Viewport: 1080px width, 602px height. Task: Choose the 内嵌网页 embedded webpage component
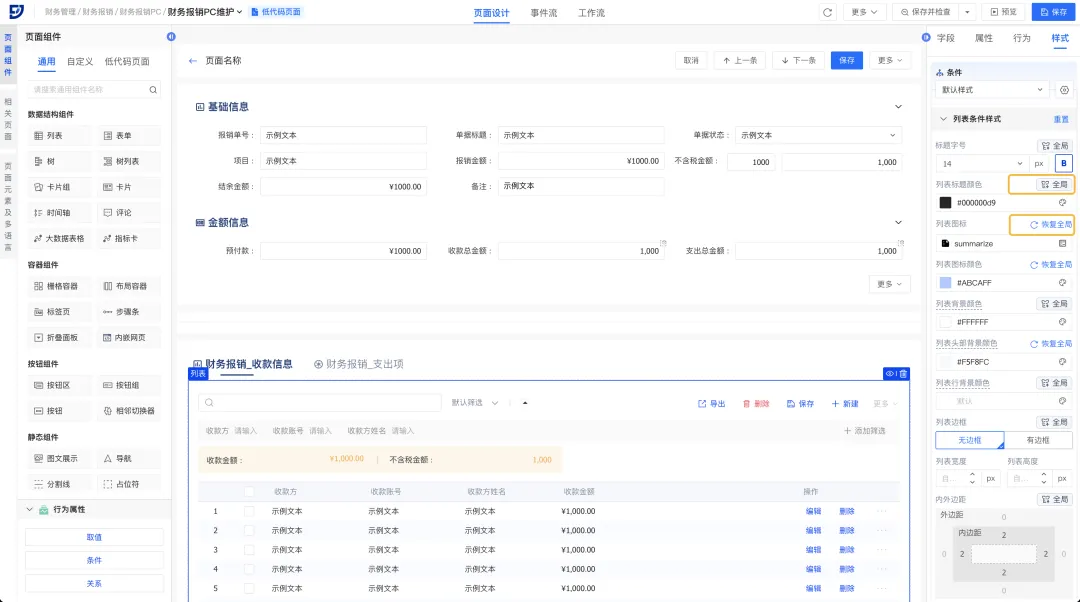(129, 338)
